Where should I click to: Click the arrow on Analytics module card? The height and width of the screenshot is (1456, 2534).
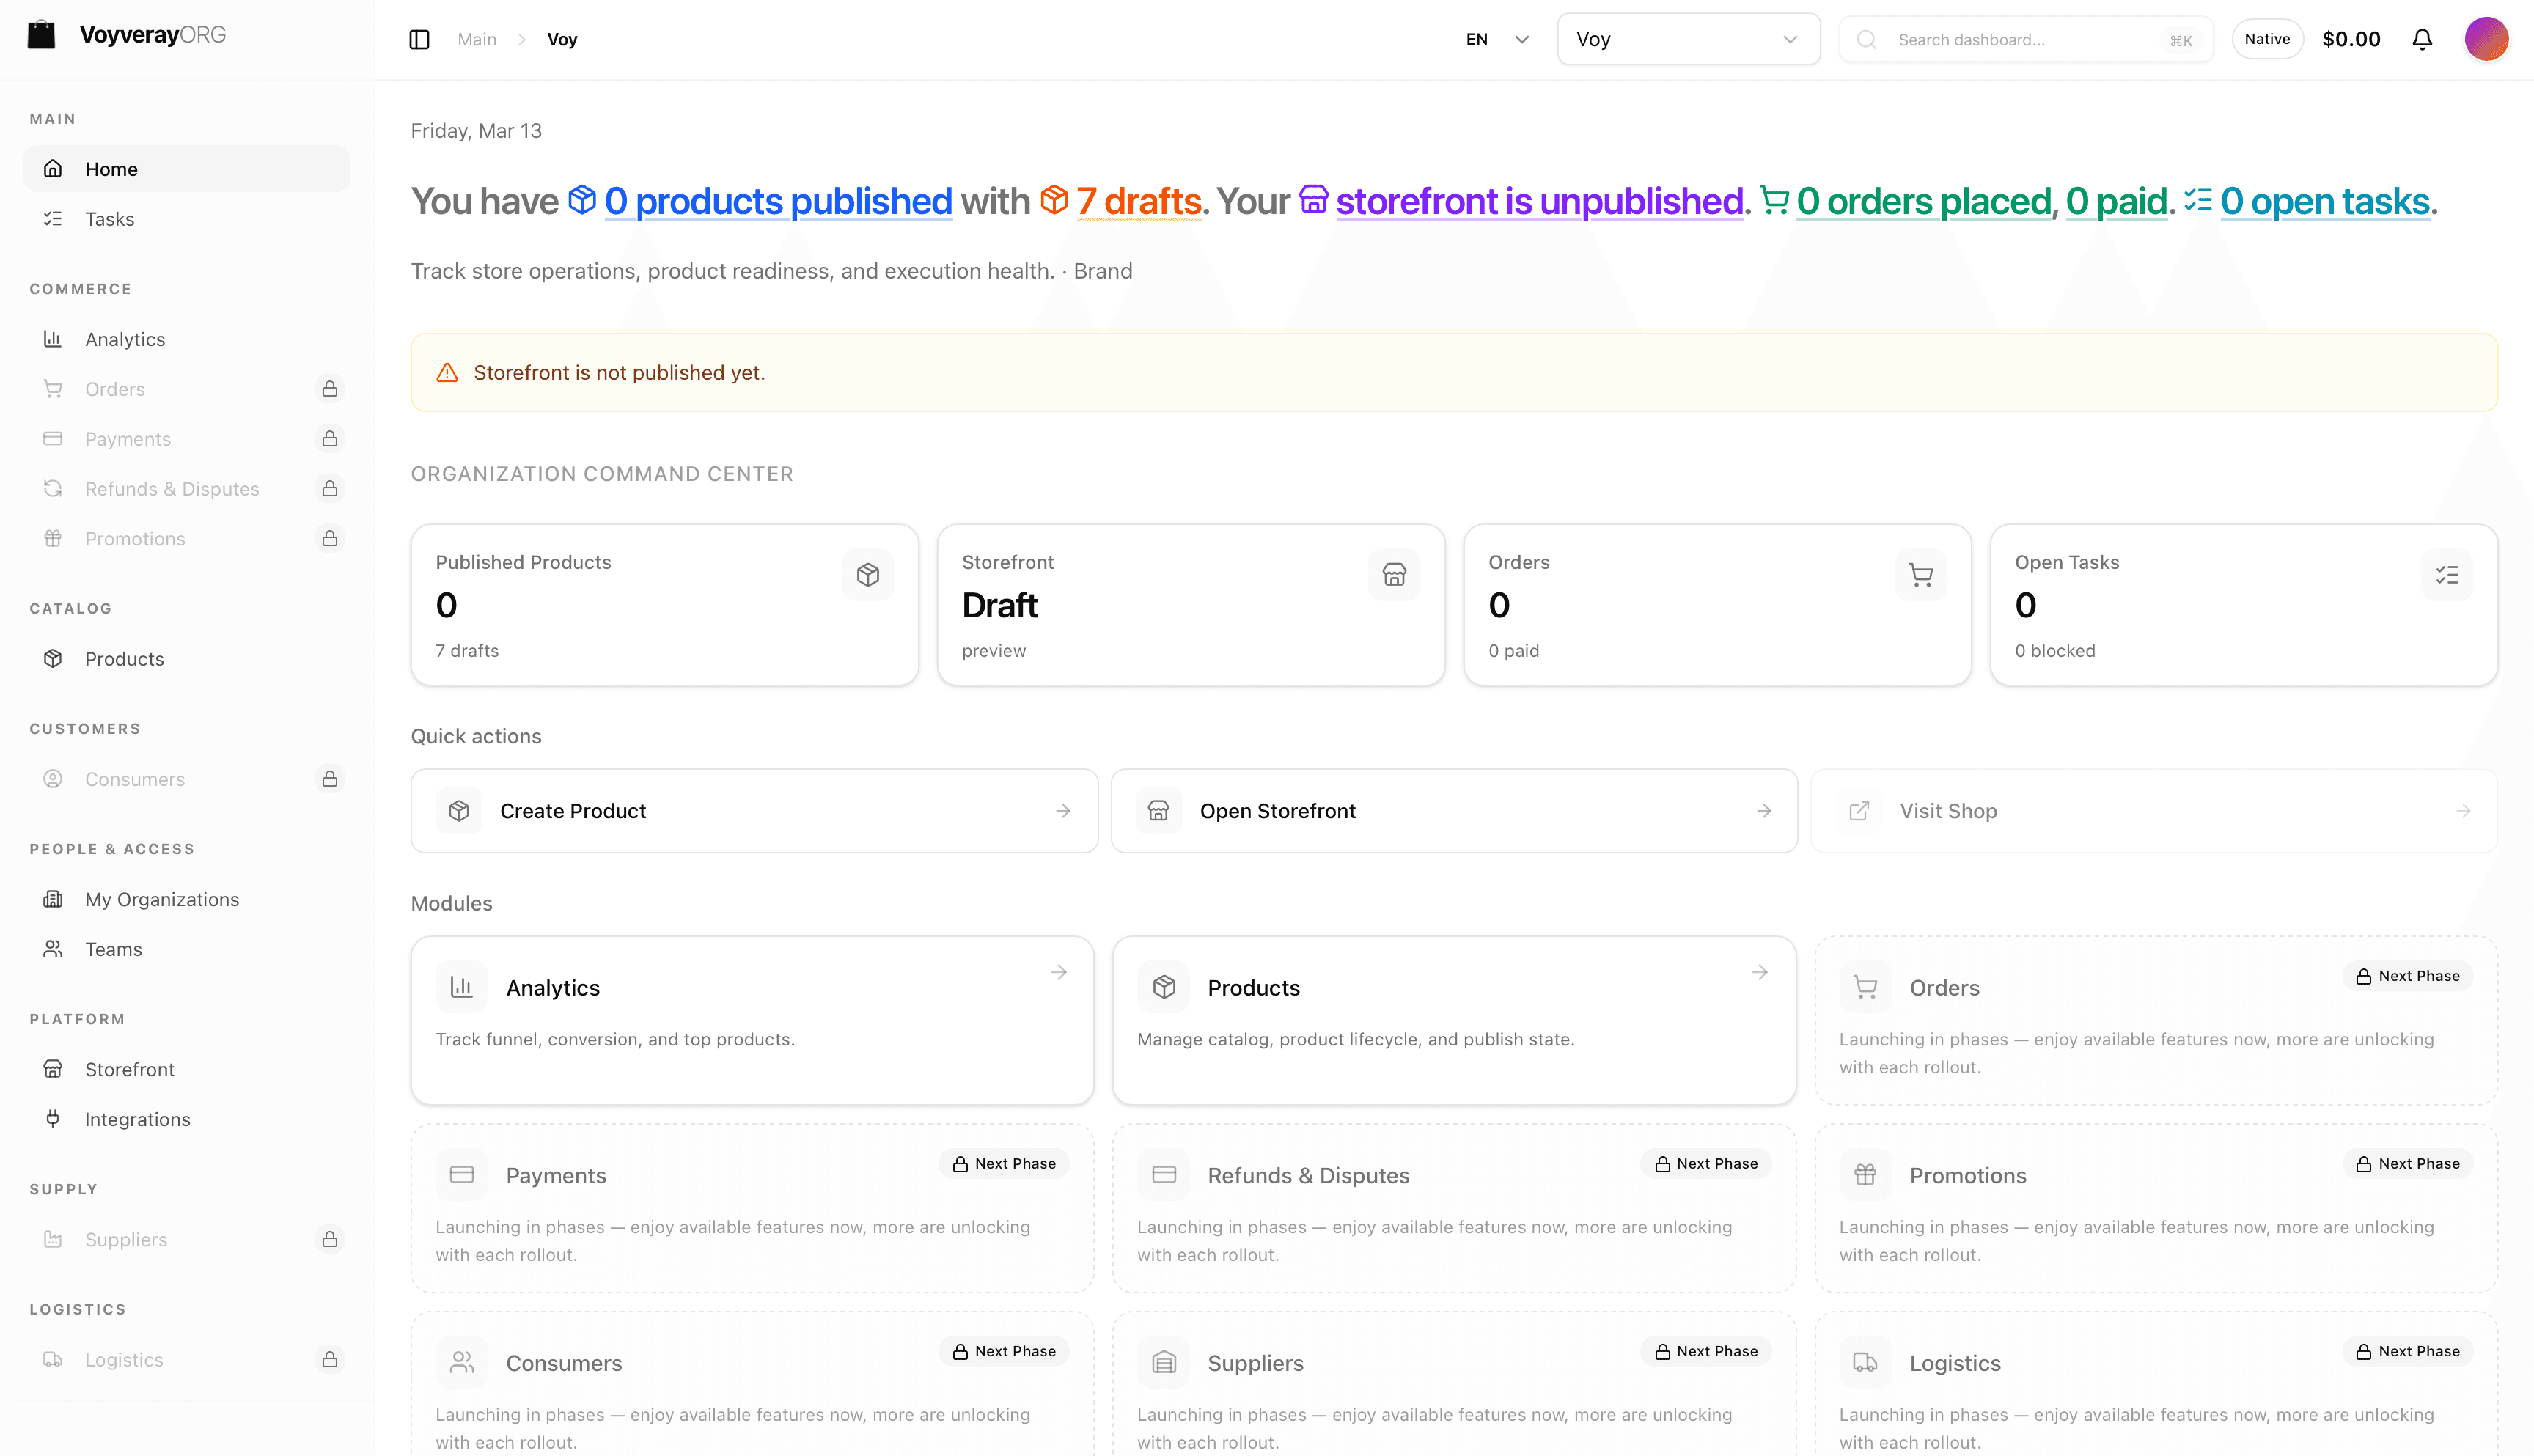point(1058,972)
